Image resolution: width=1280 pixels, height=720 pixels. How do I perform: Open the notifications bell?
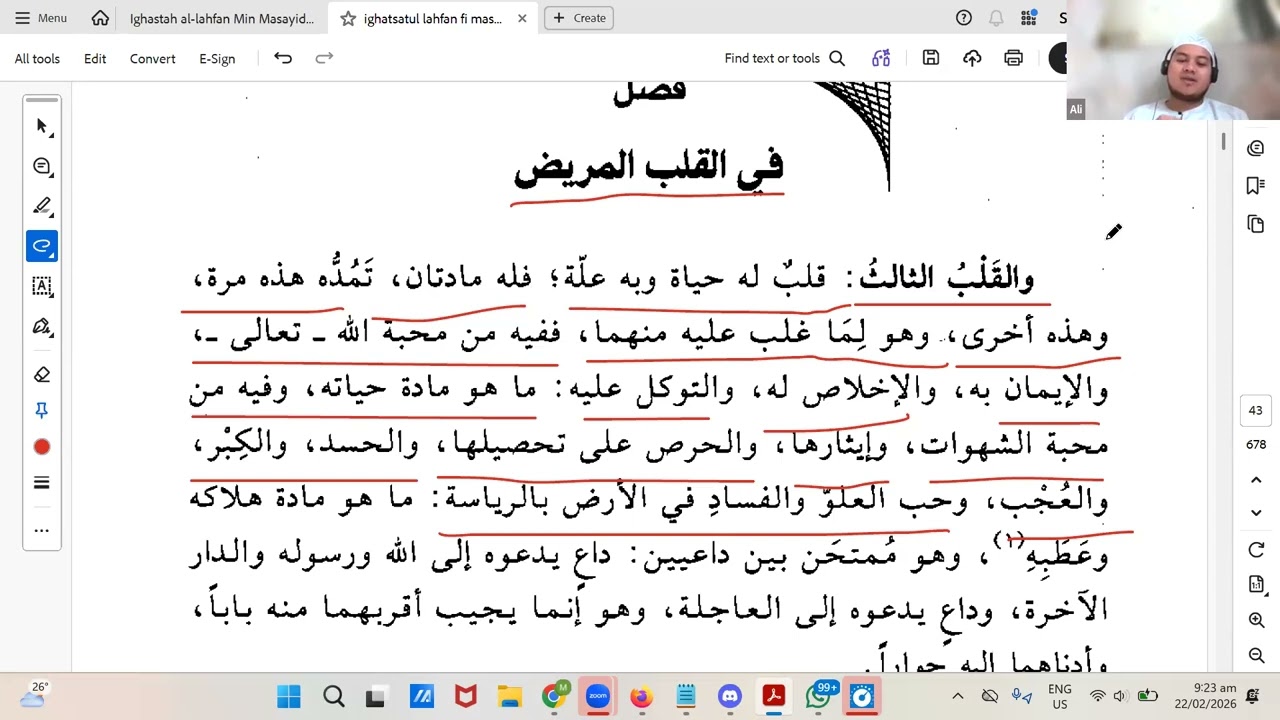click(x=996, y=18)
